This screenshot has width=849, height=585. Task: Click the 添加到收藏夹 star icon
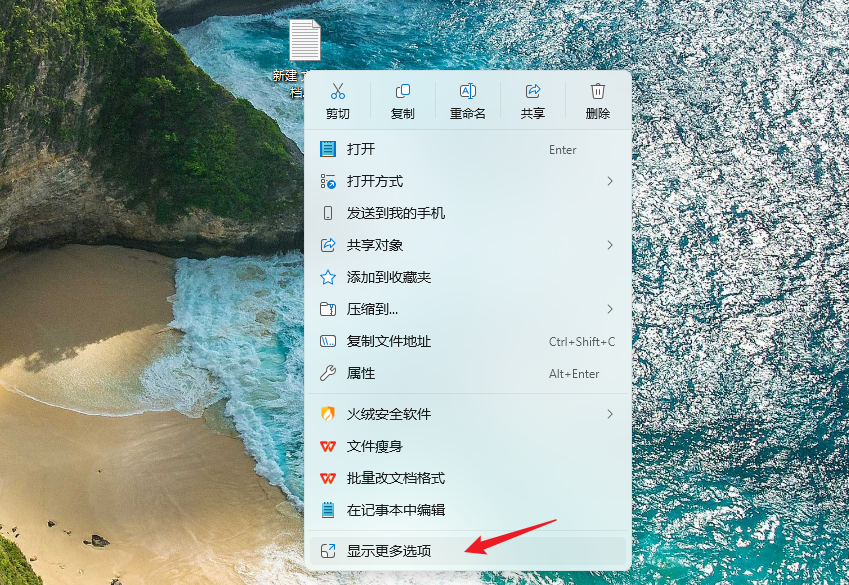pyautogui.click(x=330, y=278)
